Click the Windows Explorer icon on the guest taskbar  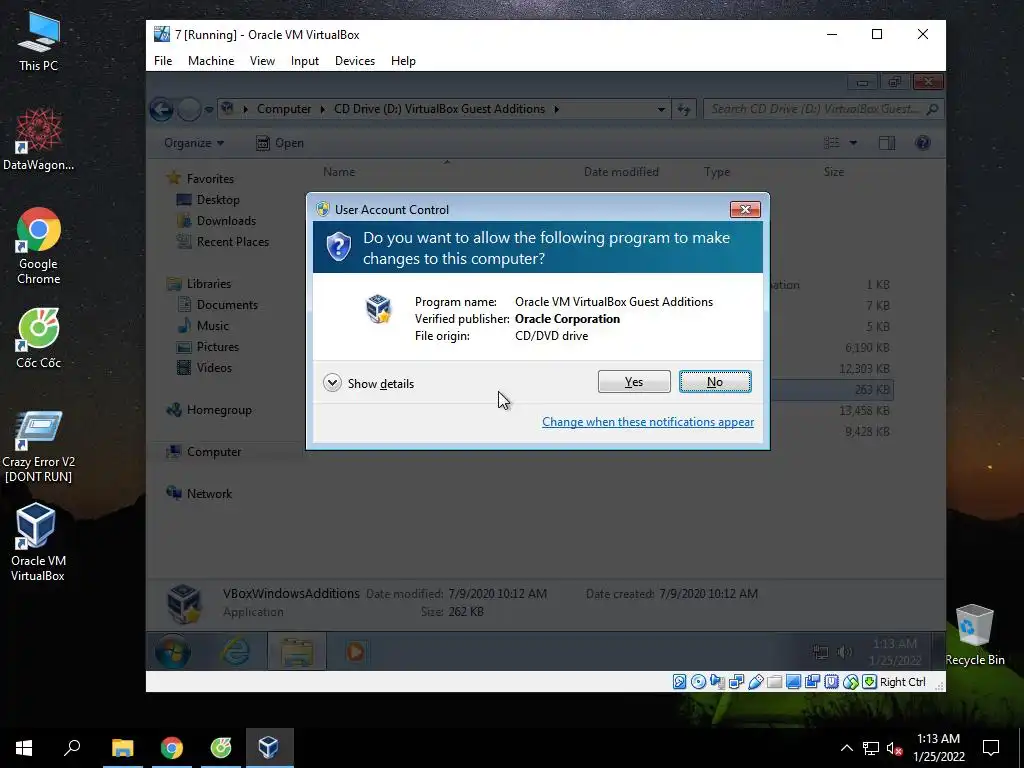[x=296, y=651]
